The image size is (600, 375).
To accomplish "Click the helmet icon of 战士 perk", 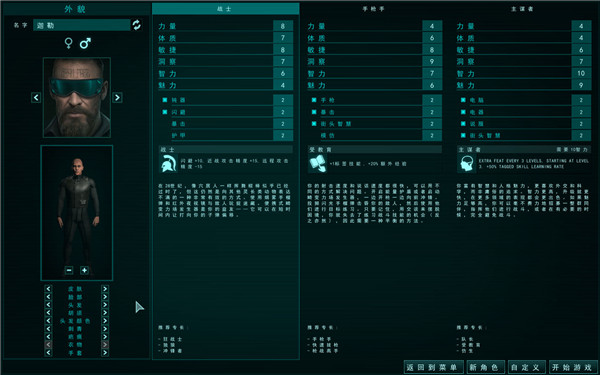I will (168, 164).
